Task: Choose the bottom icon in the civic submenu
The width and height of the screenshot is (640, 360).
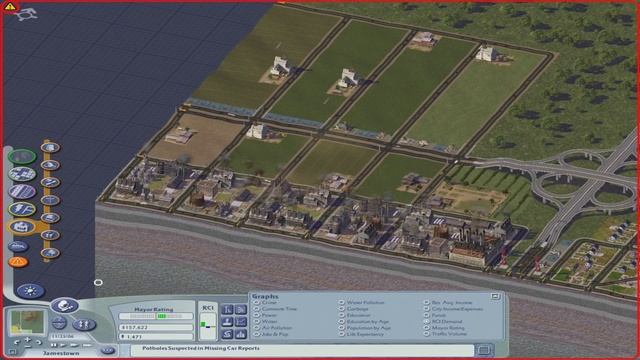Action: pos(50,253)
